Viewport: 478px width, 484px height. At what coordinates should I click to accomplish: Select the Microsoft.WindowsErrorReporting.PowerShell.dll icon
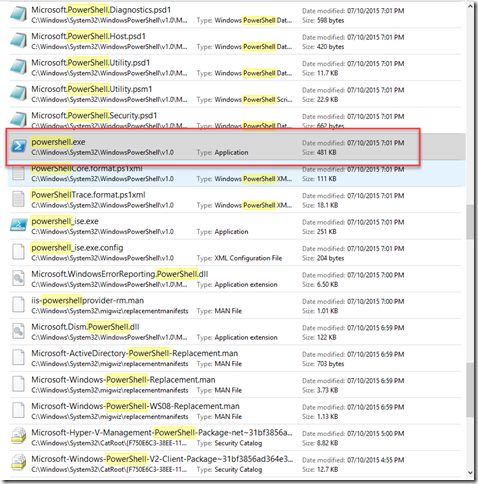pyautogui.click(x=18, y=278)
